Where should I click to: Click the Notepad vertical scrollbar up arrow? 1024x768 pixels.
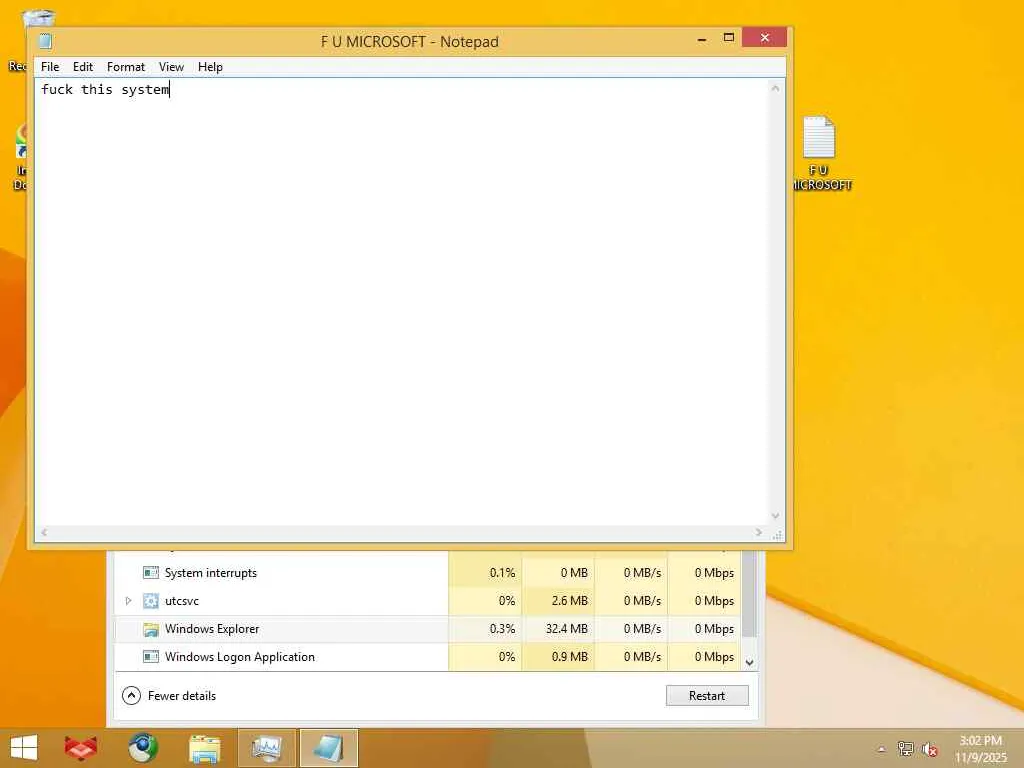(775, 88)
